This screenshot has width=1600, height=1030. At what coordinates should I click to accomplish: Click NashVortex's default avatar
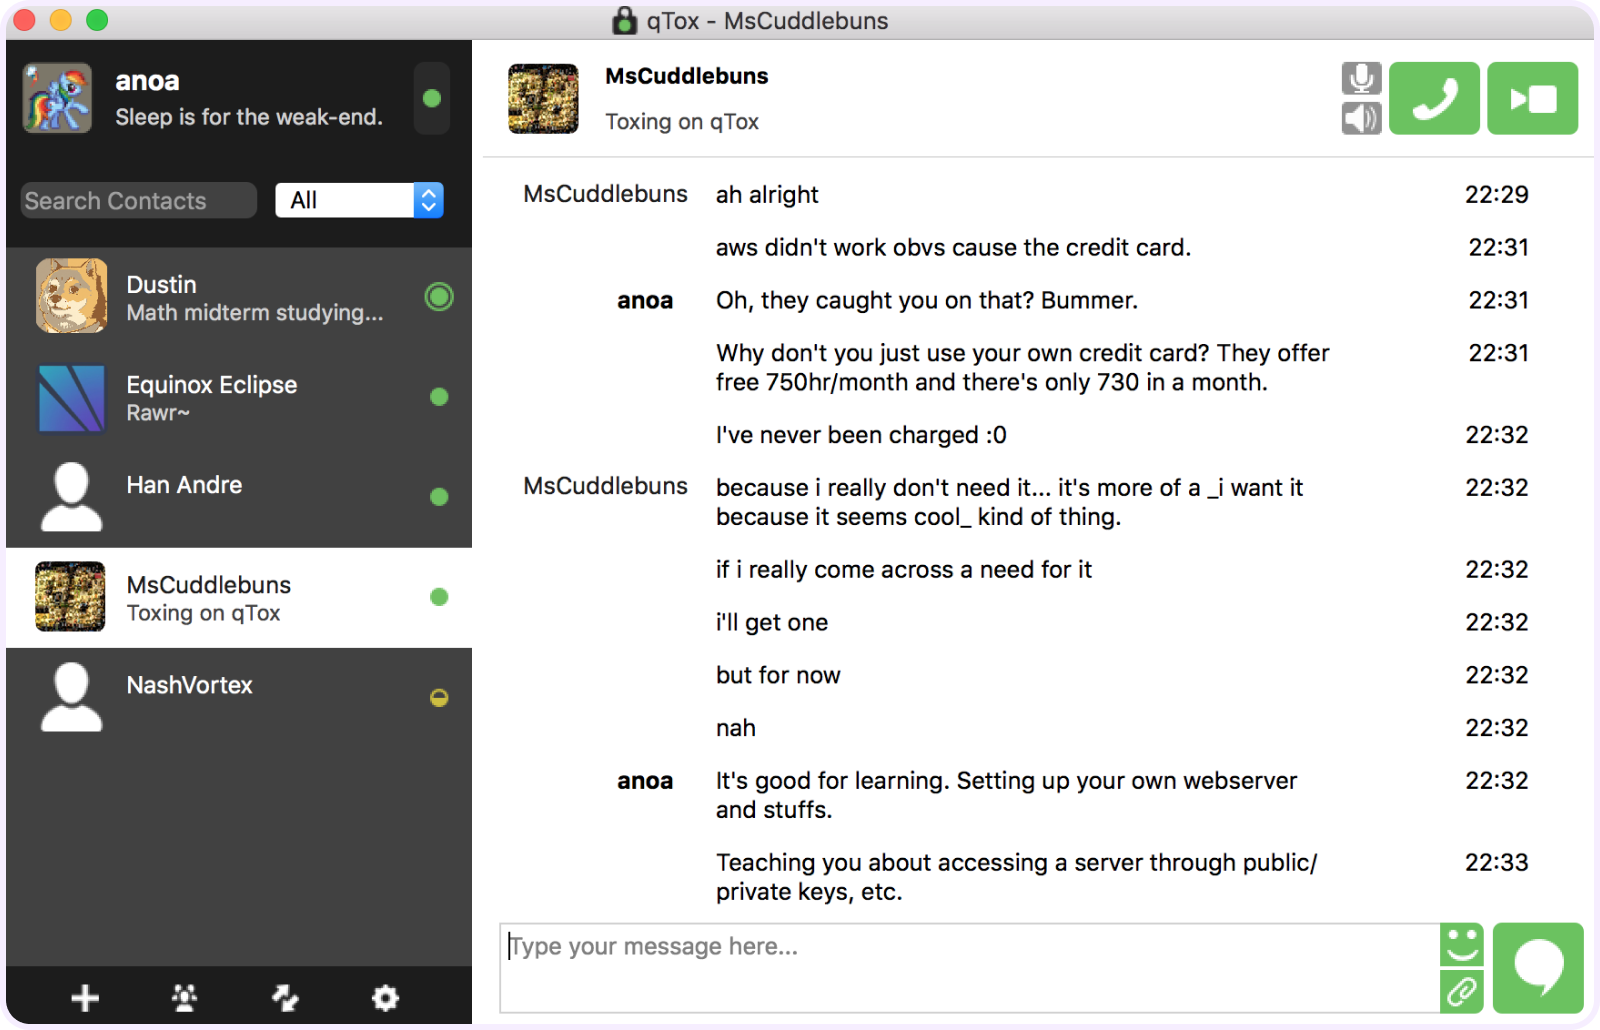pos(71,697)
